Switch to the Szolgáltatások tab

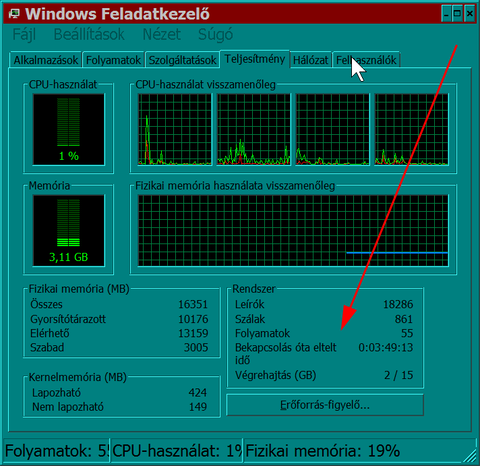point(182,60)
